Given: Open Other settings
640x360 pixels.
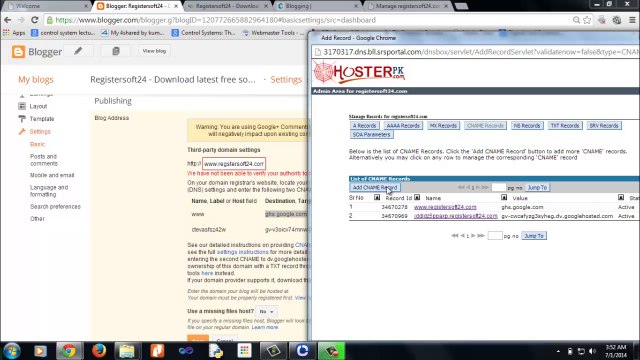Looking at the screenshot, I should point(37,219).
